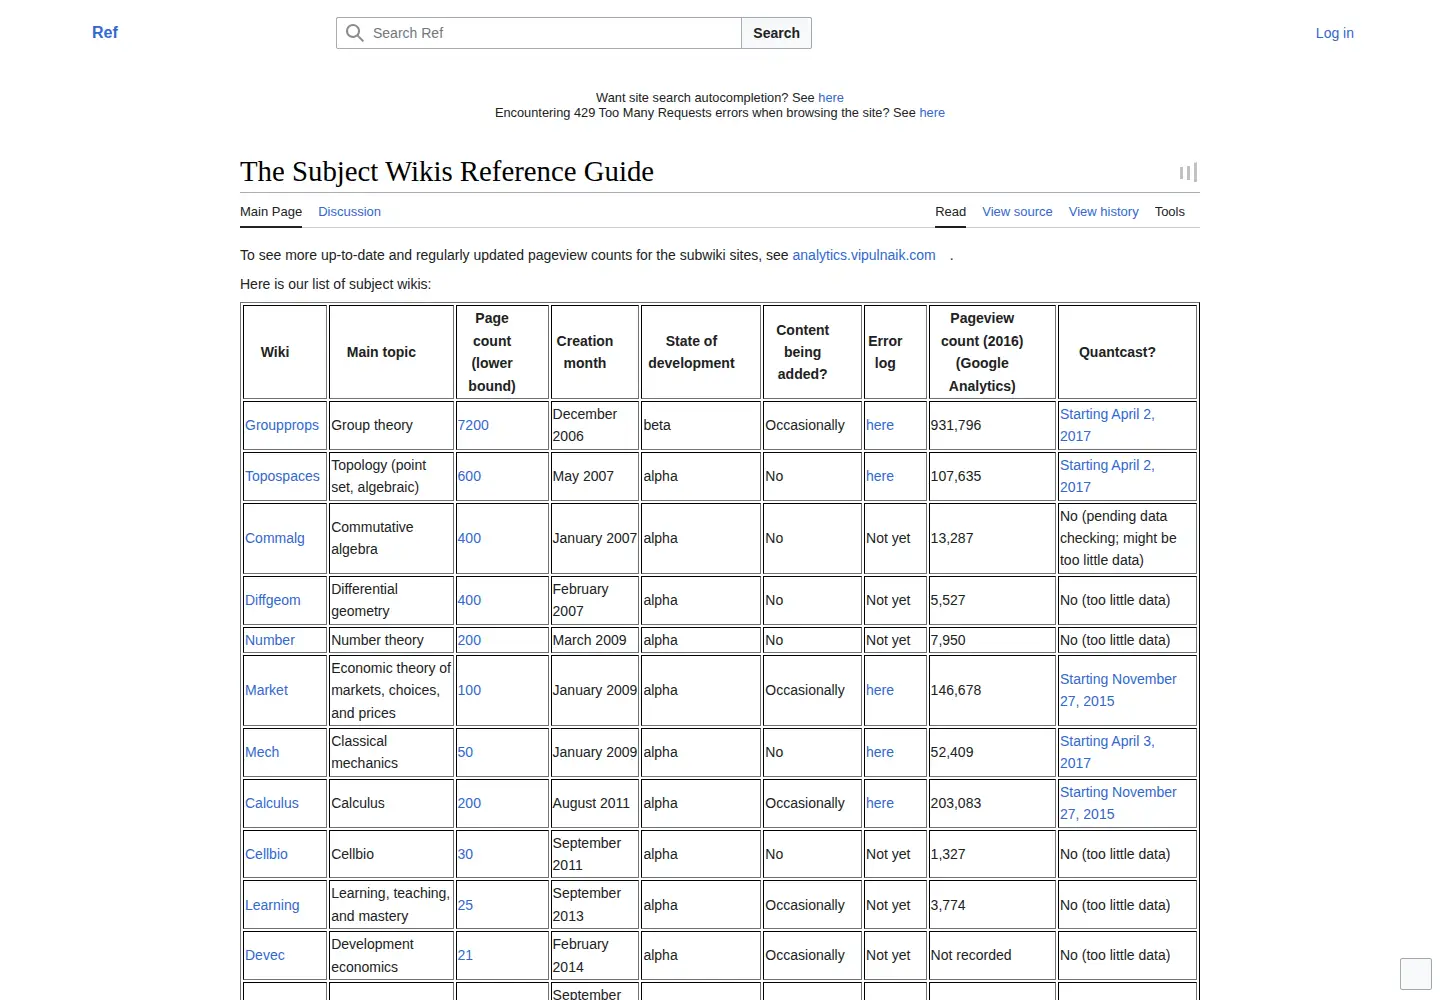Open Calculus's Starting November 27, 2015 link
Image resolution: width=1440 pixels, height=1000 pixels.
click(1118, 803)
